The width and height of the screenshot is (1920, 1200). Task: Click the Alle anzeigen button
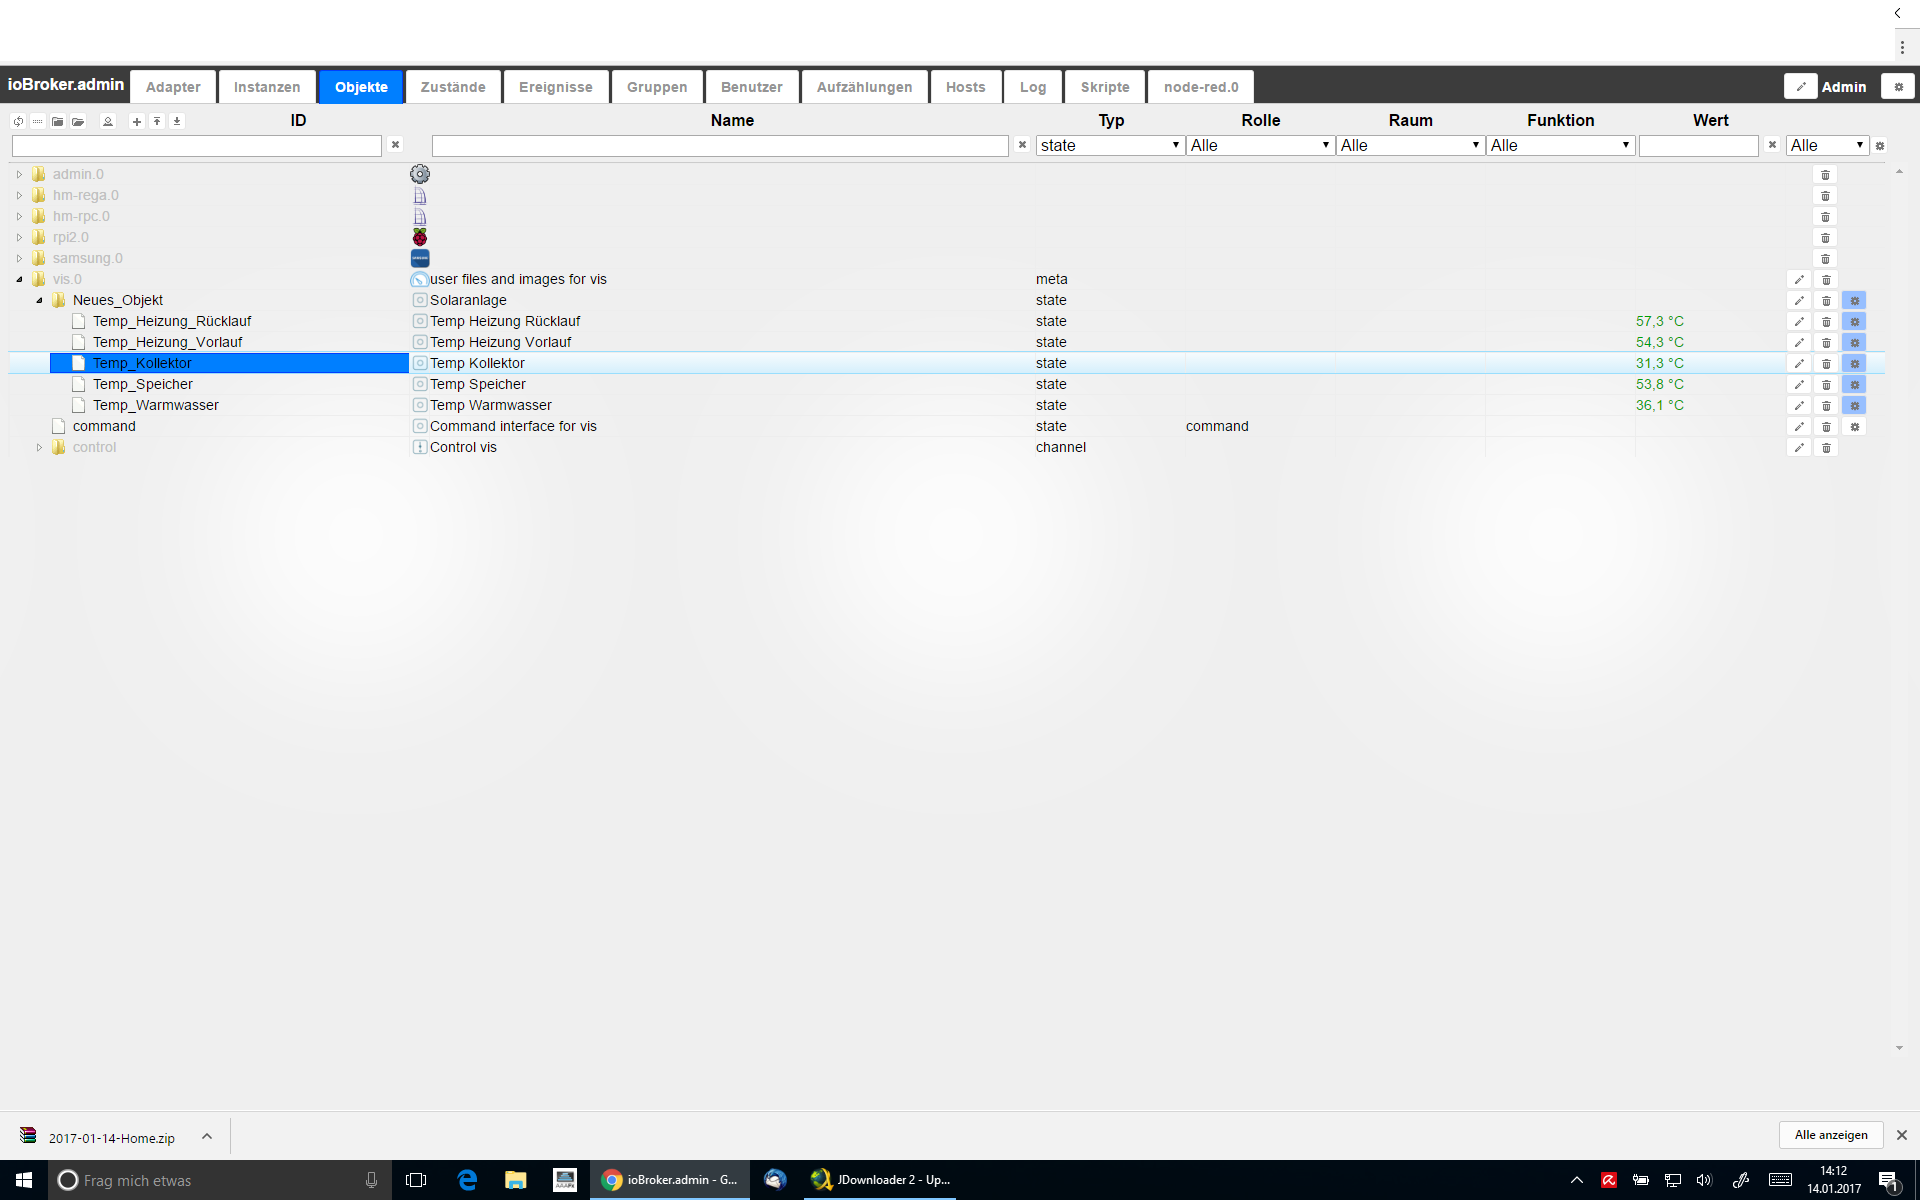(x=1830, y=1135)
